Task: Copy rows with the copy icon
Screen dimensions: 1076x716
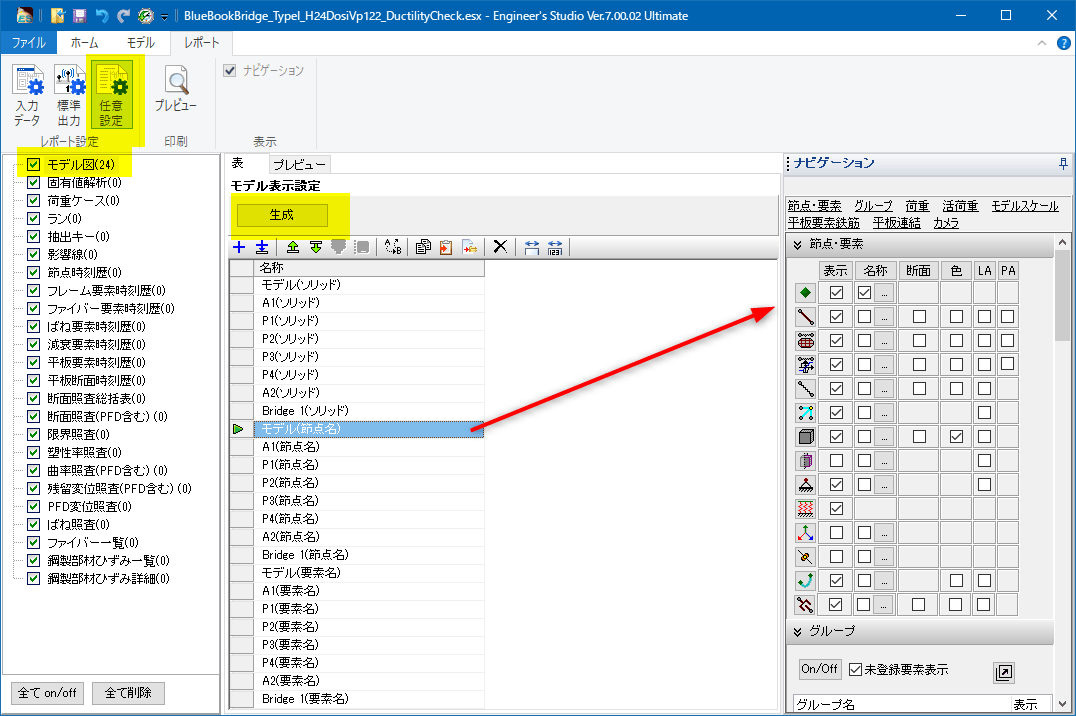Action: (x=423, y=247)
